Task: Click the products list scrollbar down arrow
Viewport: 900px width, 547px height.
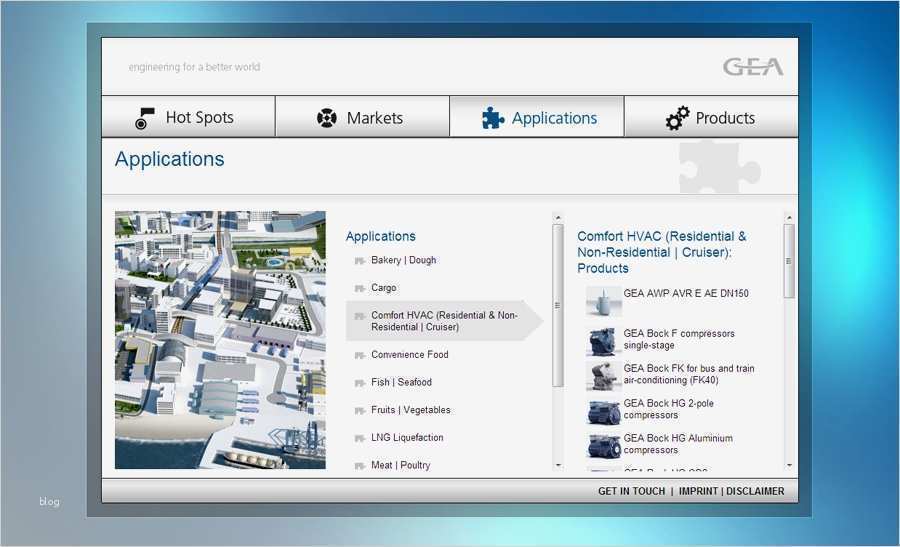Action: tap(789, 465)
